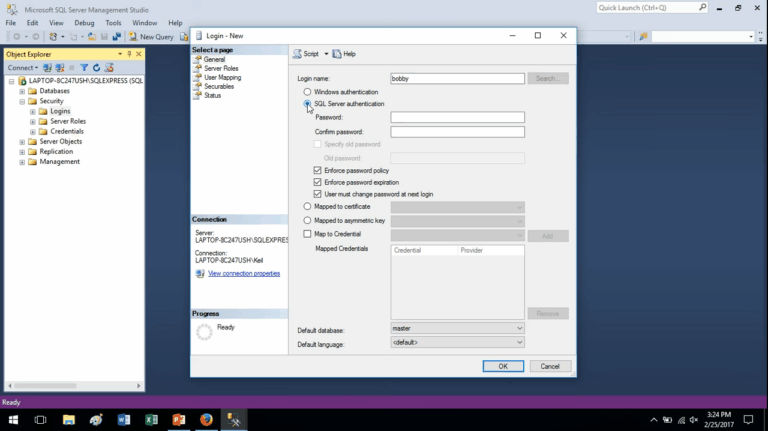The image size is (768, 431).
Task: Select the Replication folder in tree
Action: tap(56, 151)
